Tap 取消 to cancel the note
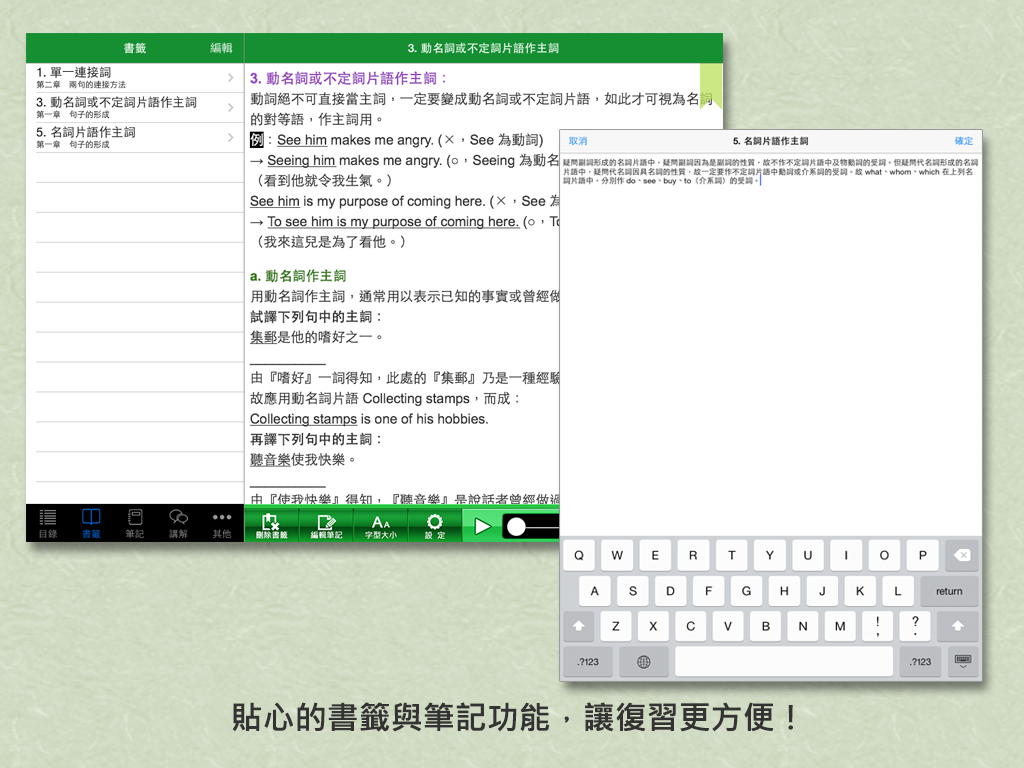The width and height of the screenshot is (1024, 768). [577, 140]
